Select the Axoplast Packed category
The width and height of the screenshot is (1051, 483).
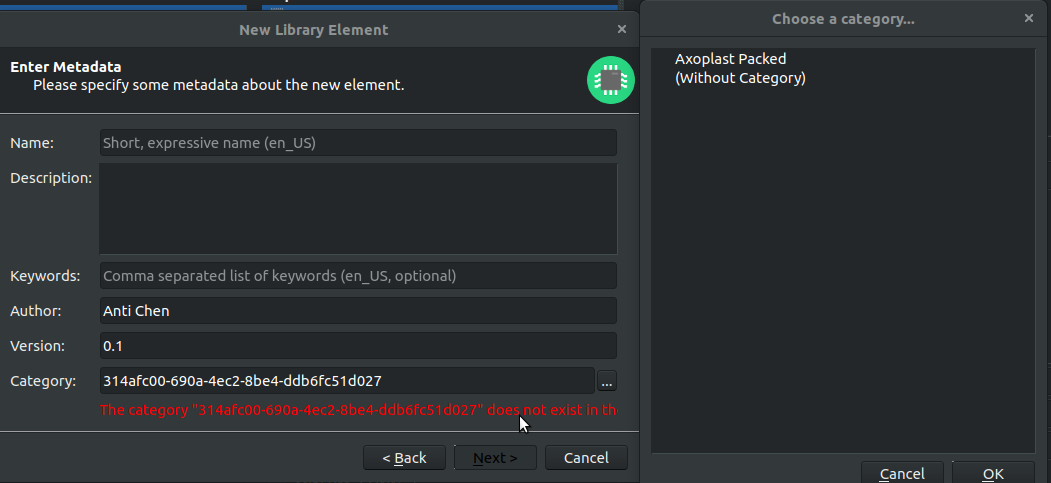pyautogui.click(x=731, y=59)
